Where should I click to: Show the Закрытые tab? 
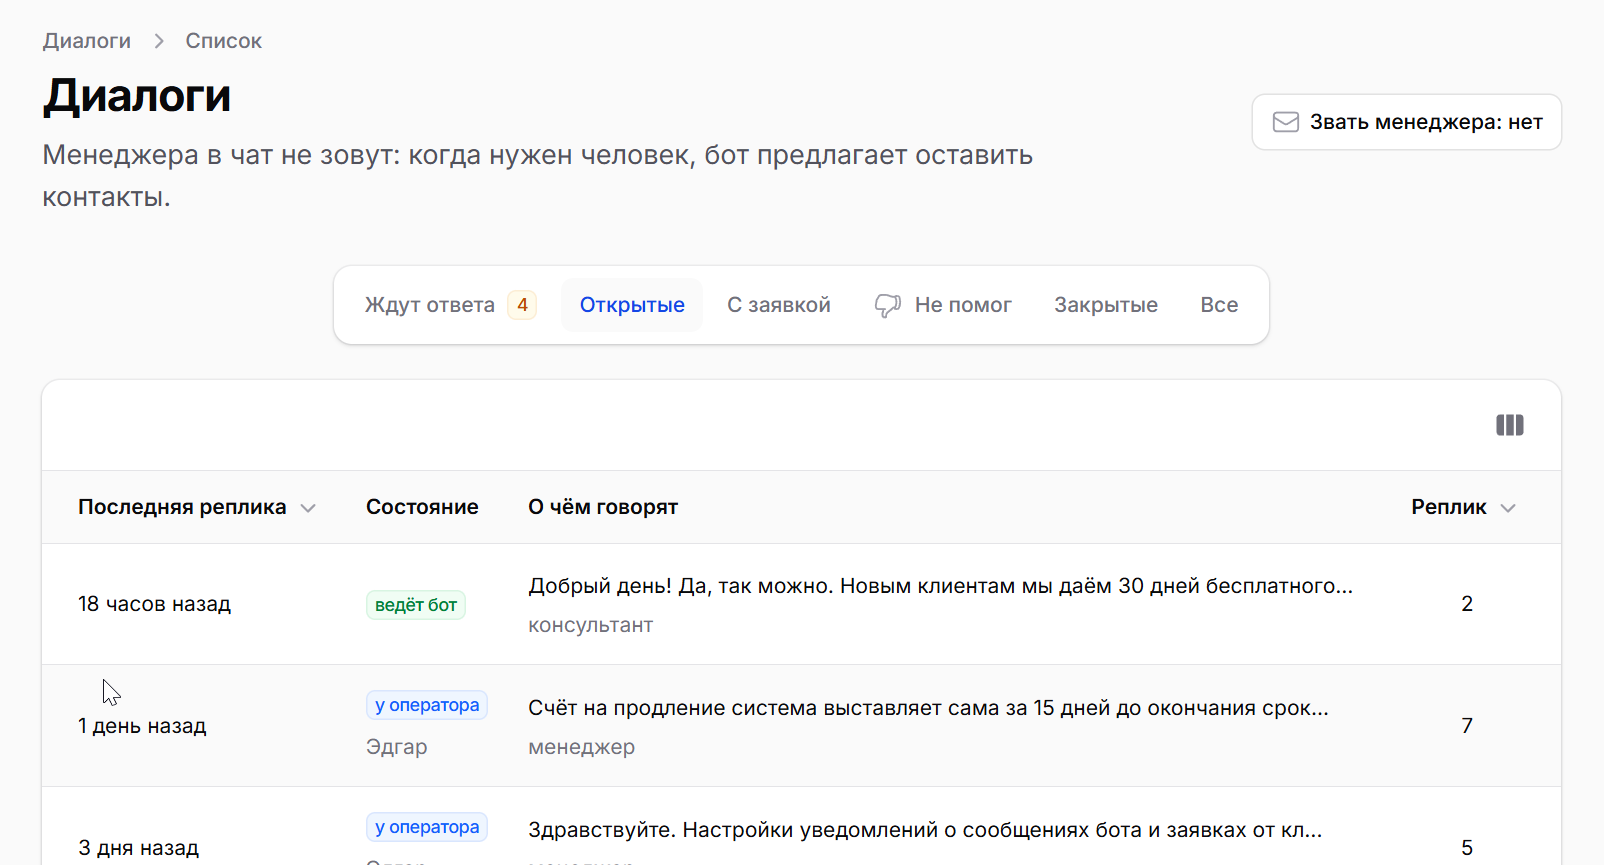click(1106, 305)
